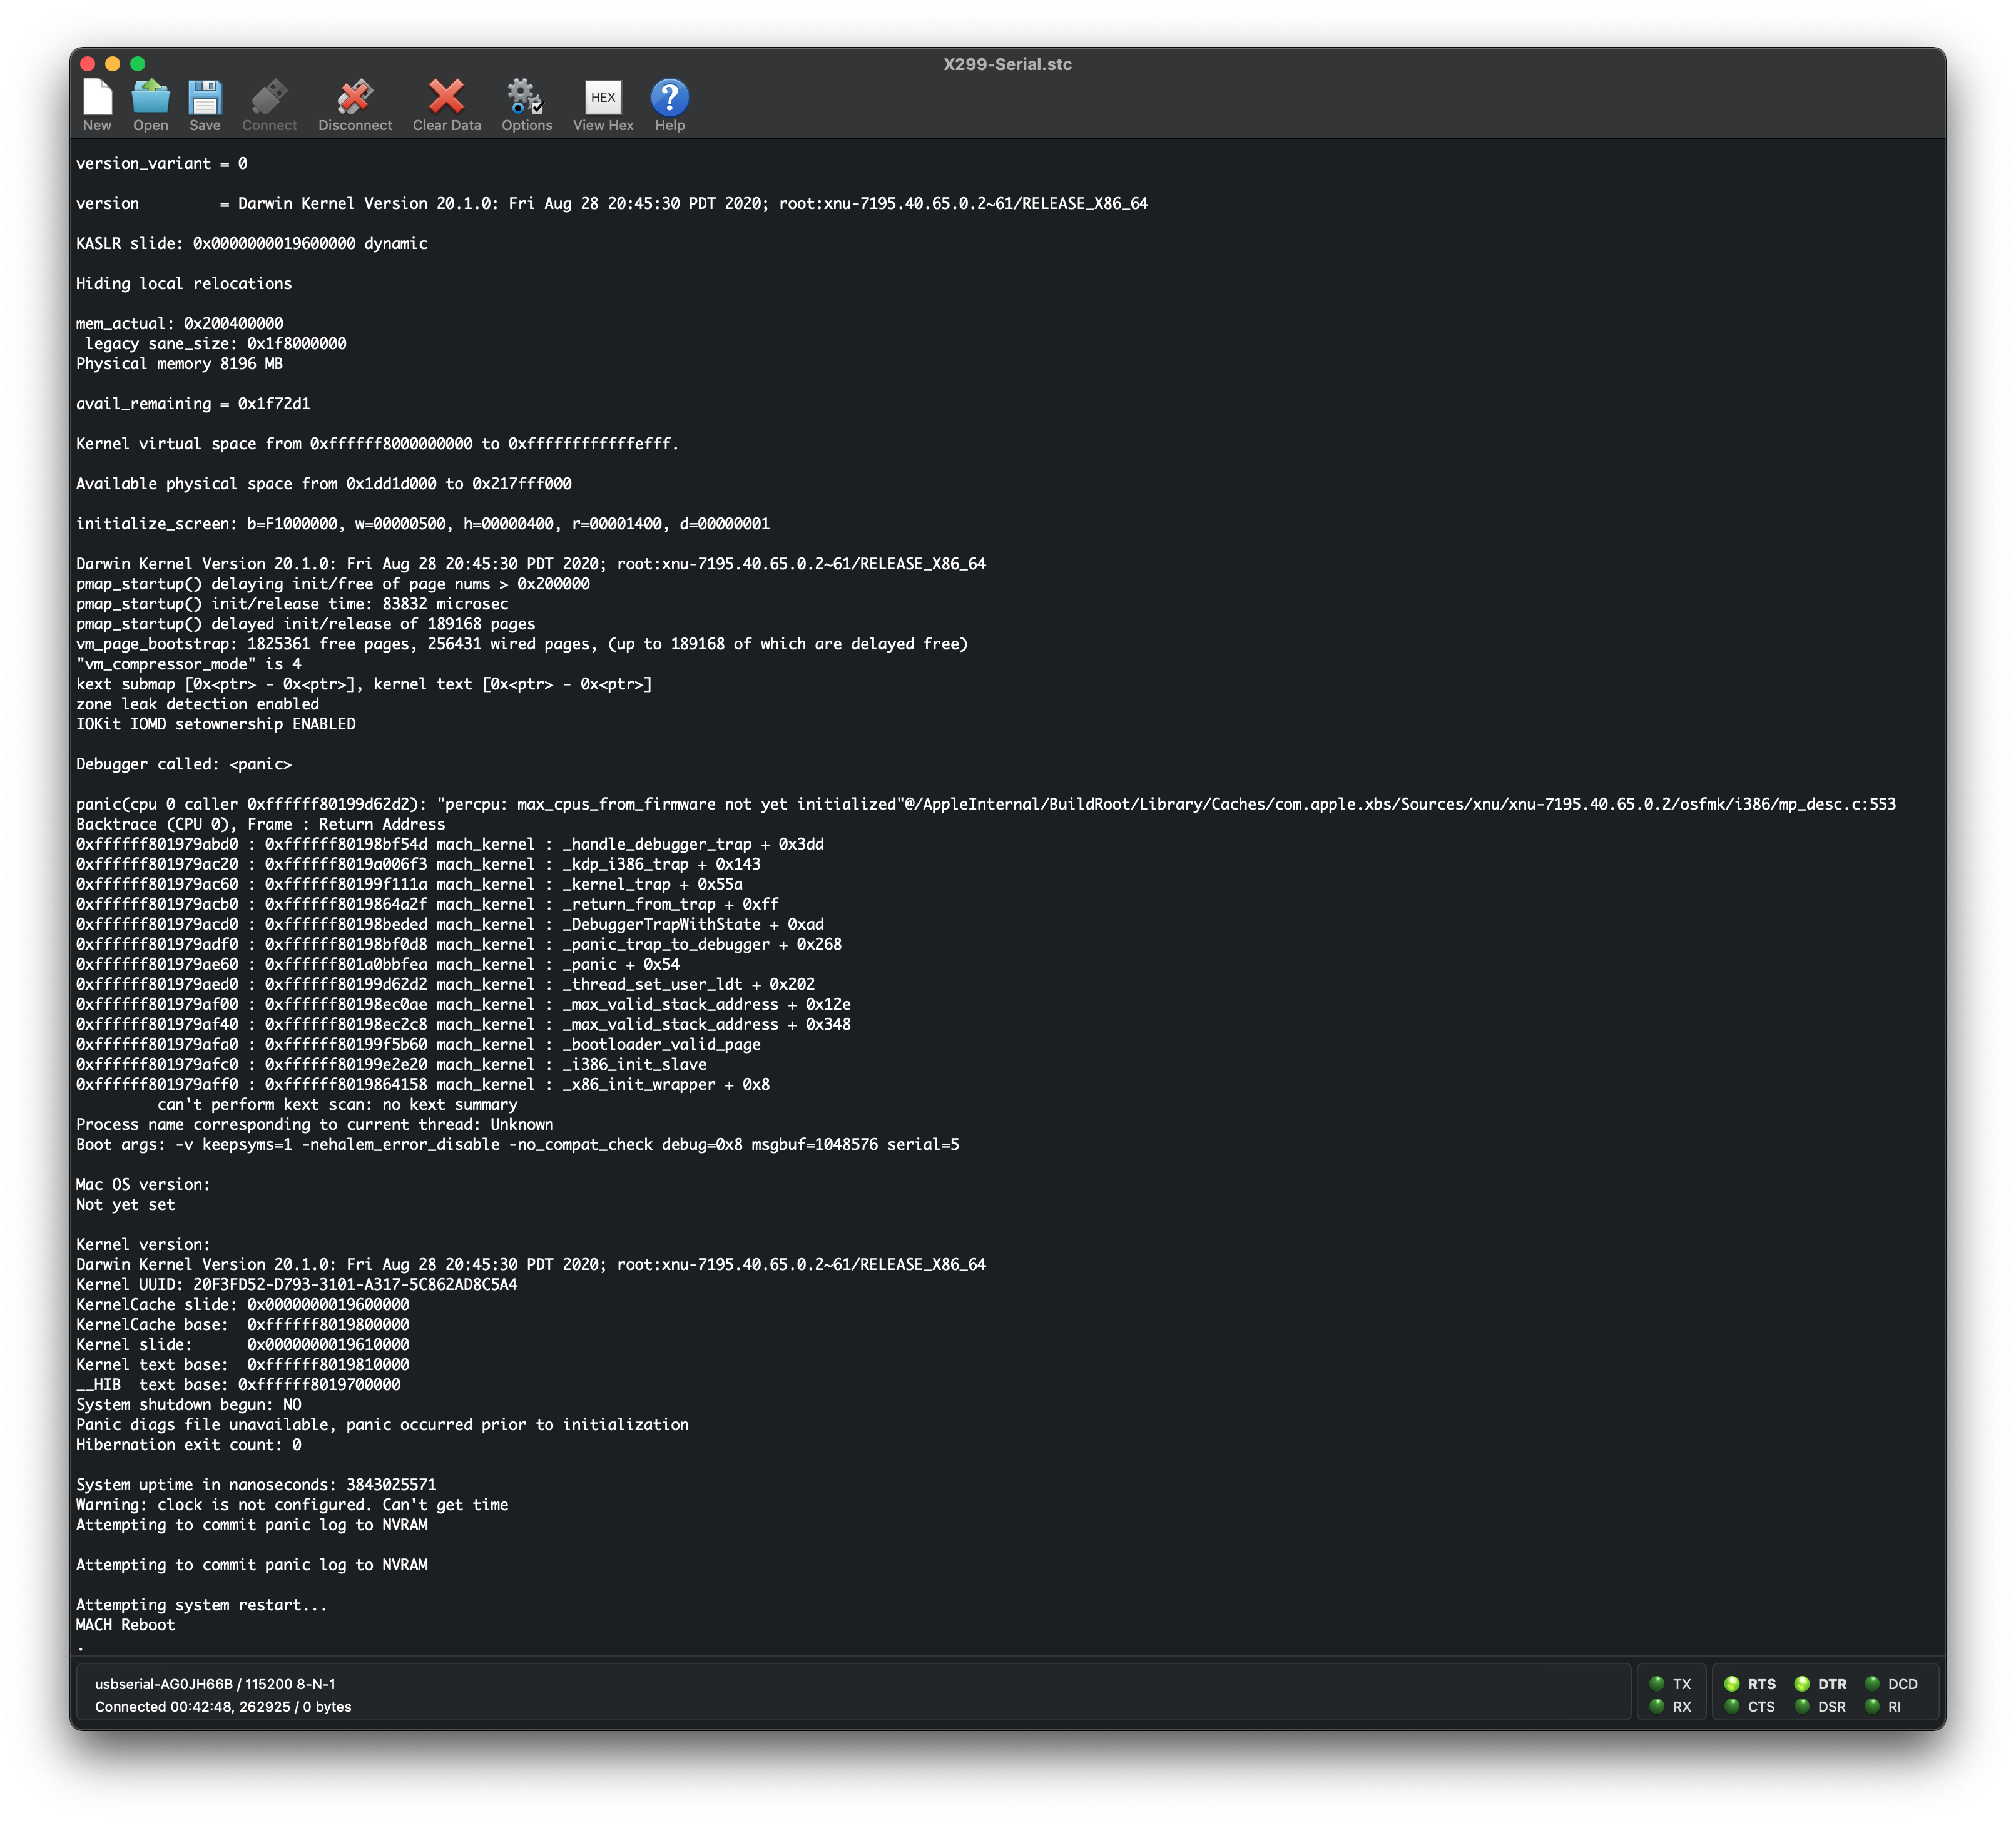Click the X299-Serial.stc window title

[1007, 64]
